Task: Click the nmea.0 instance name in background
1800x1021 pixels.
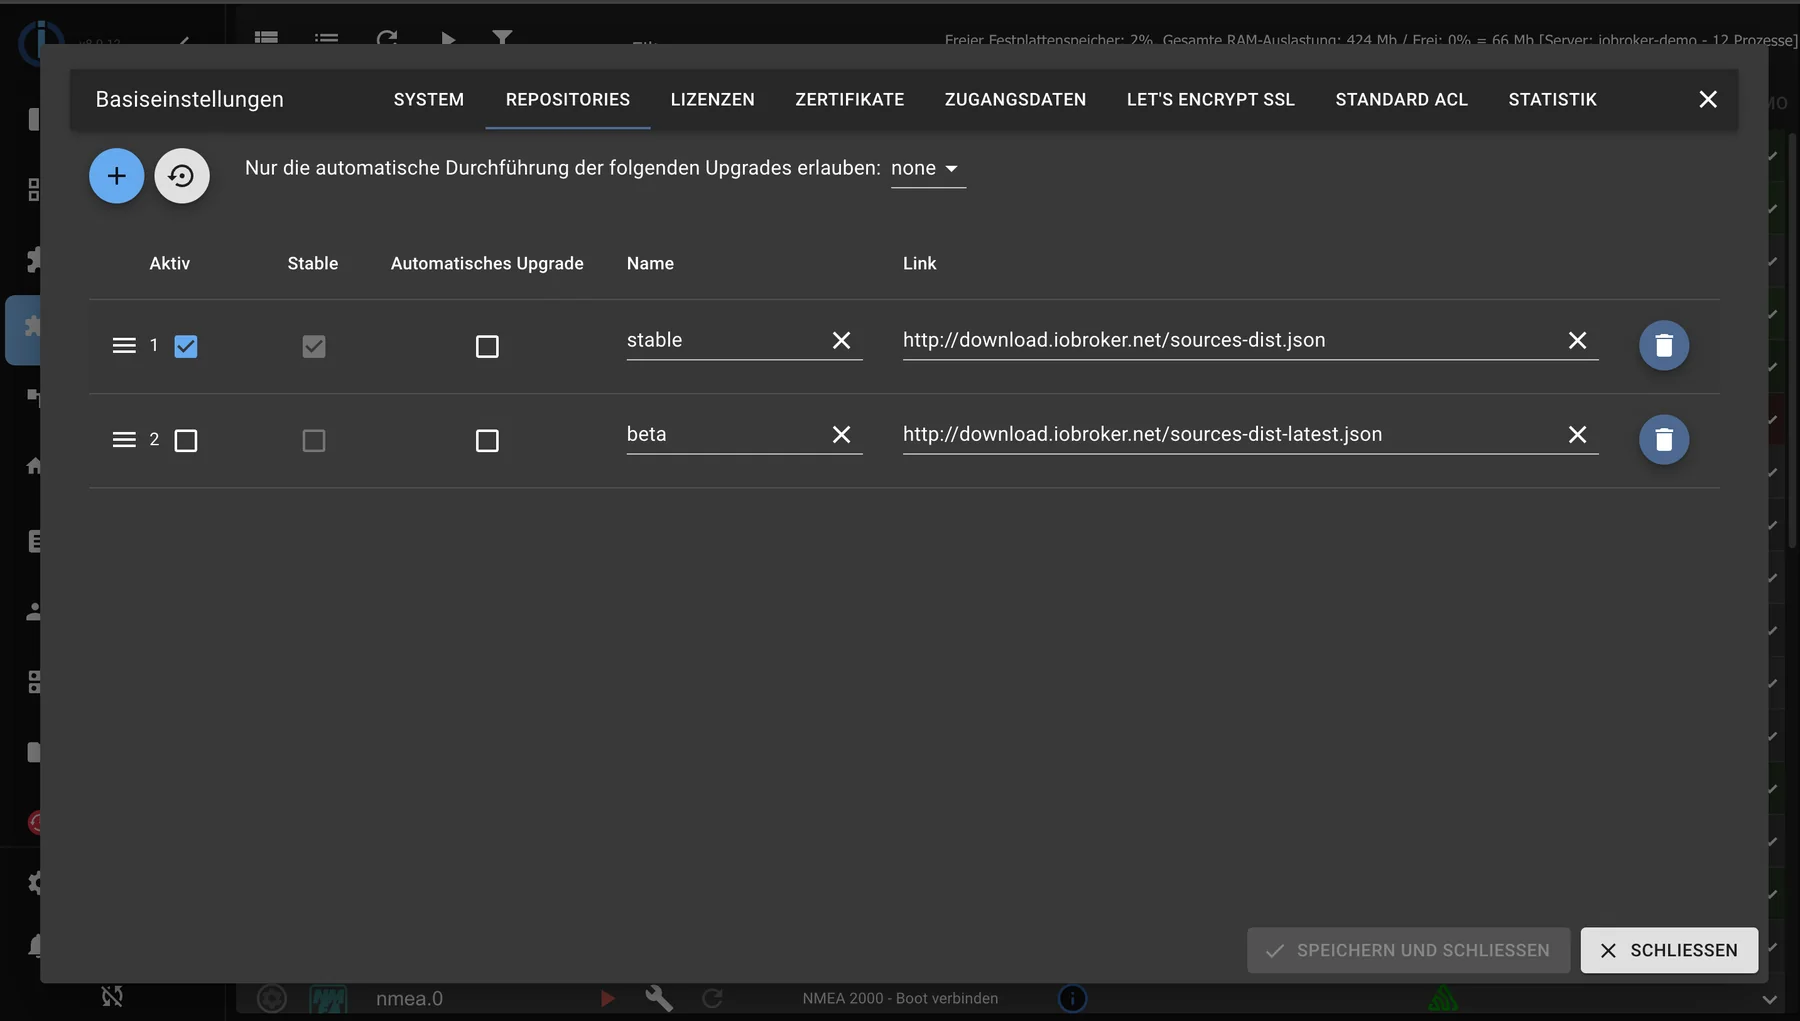Action: [x=409, y=999]
